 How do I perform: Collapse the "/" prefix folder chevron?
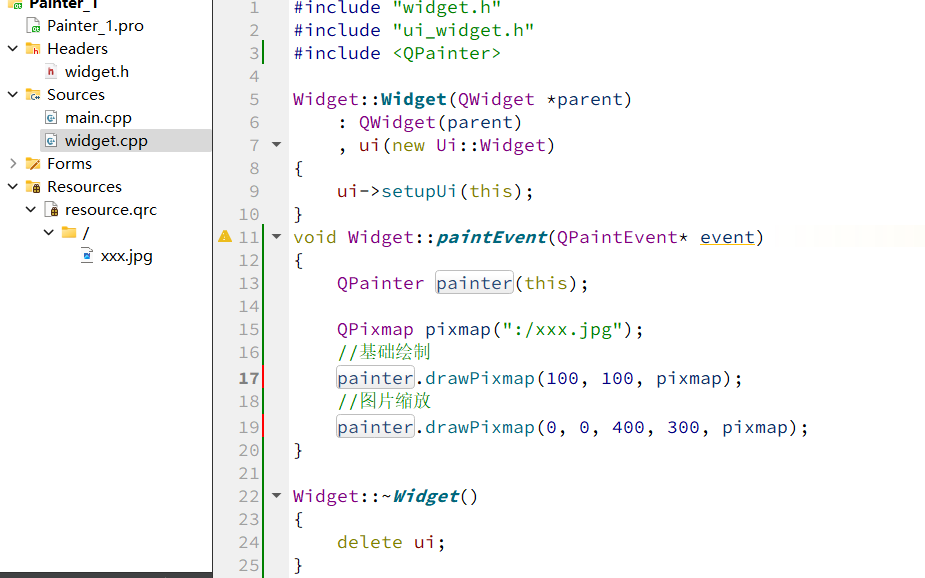click(x=49, y=232)
